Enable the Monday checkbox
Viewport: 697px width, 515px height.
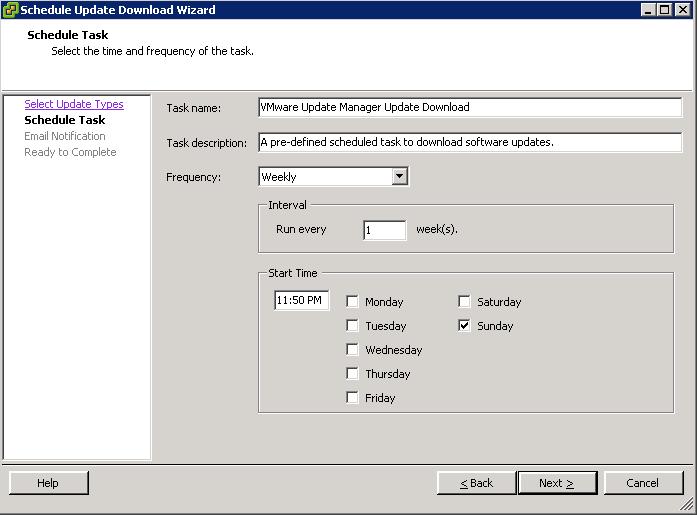352,301
